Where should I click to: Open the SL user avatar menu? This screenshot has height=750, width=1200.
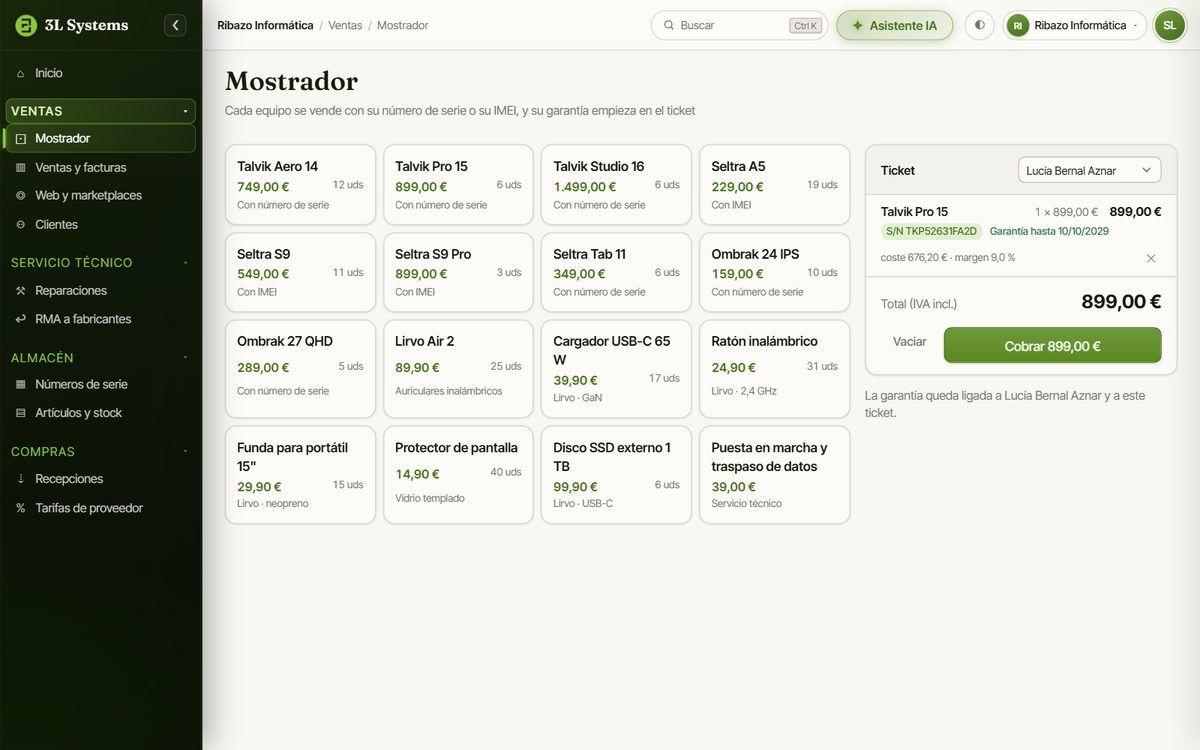click(x=1169, y=25)
